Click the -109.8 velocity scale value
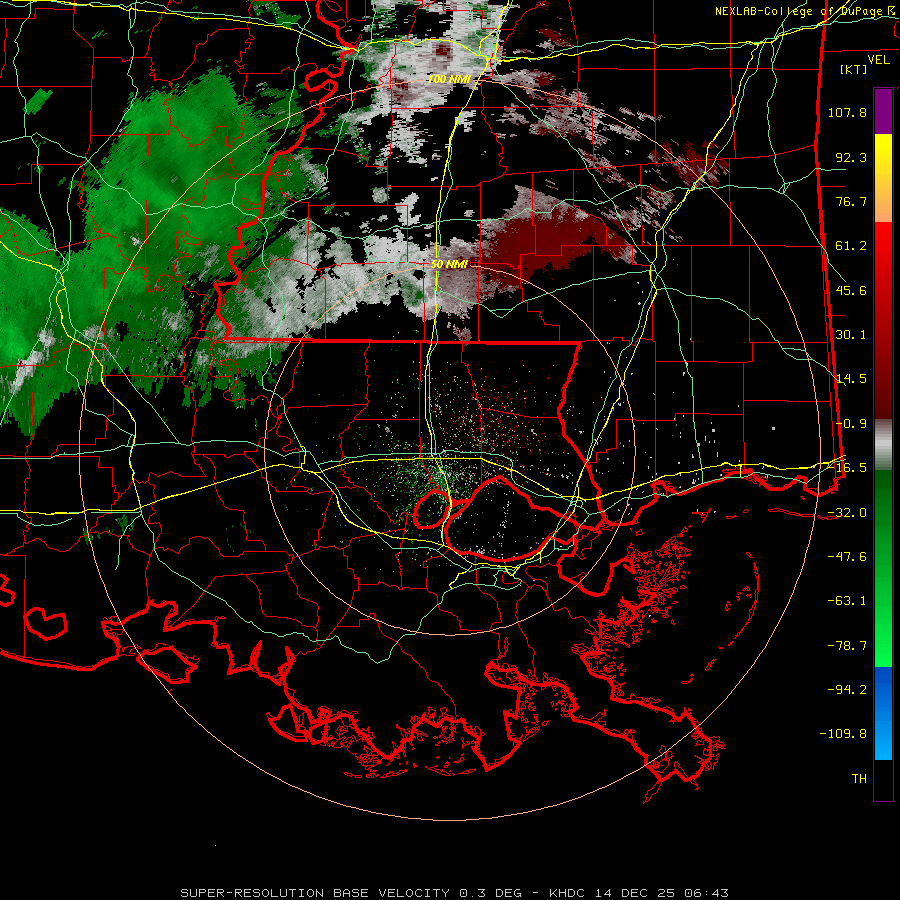 pyautogui.click(x=843, y=734)
